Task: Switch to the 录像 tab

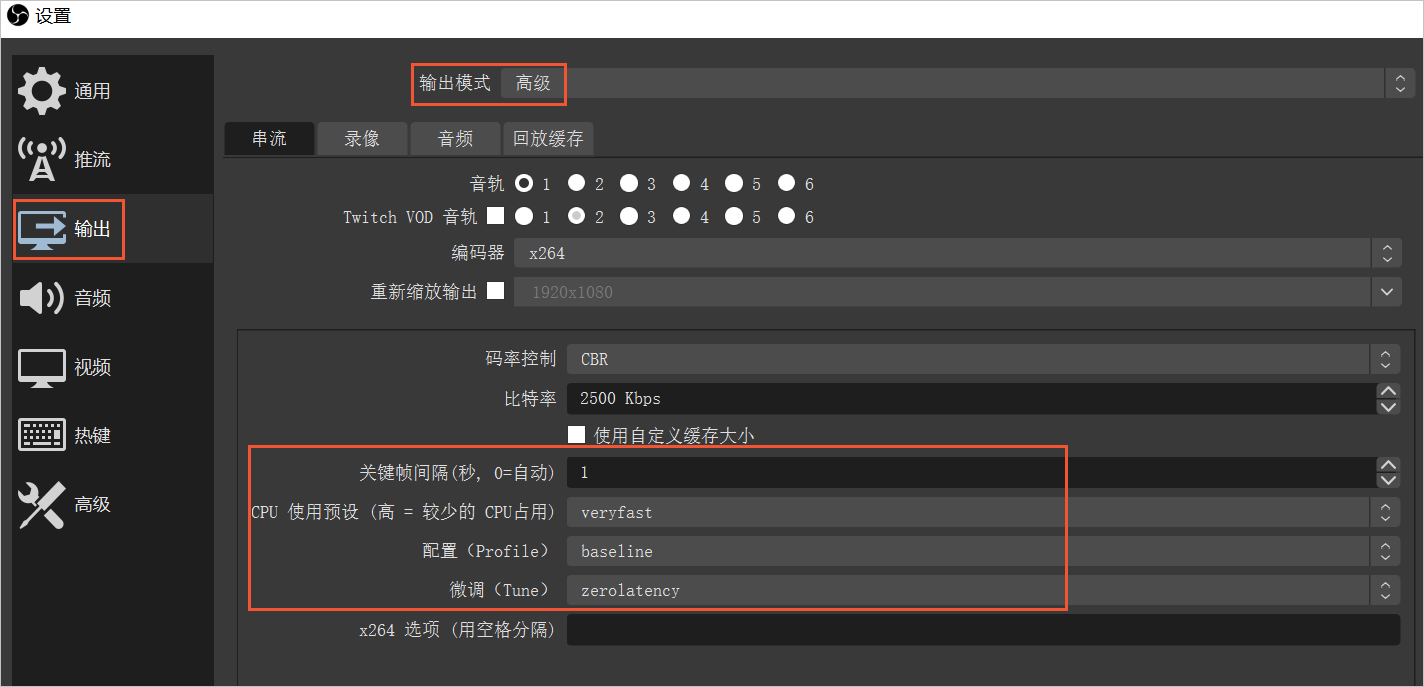Action: [x=361, y=139]
